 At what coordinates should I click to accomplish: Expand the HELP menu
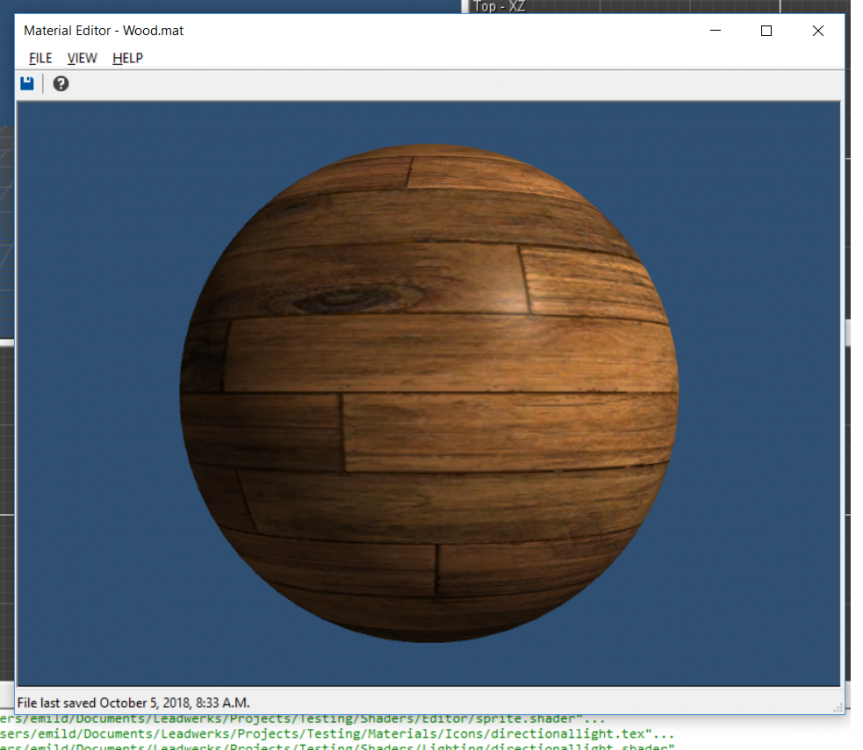click(x=127, y=58)
